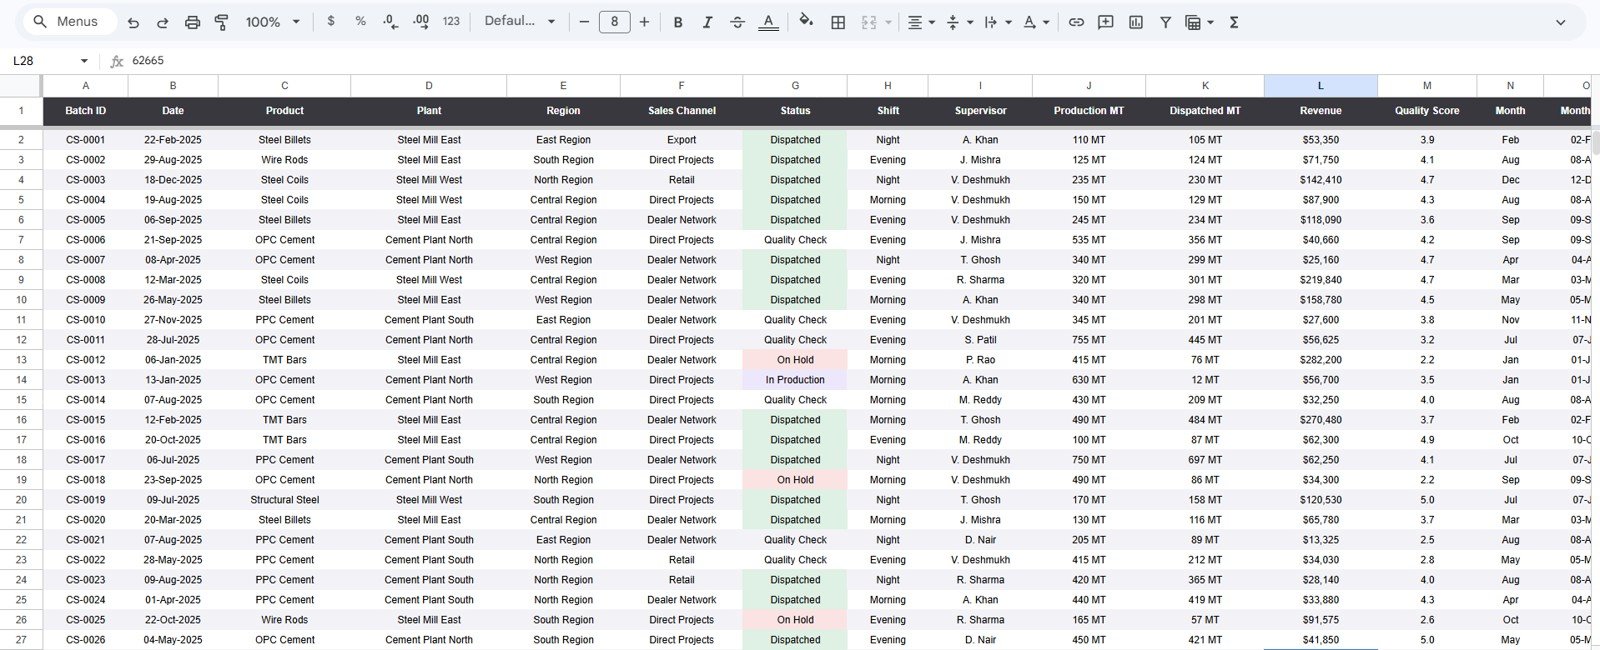
Task: Select the Export sales channel cell
Action: point(682,140)
